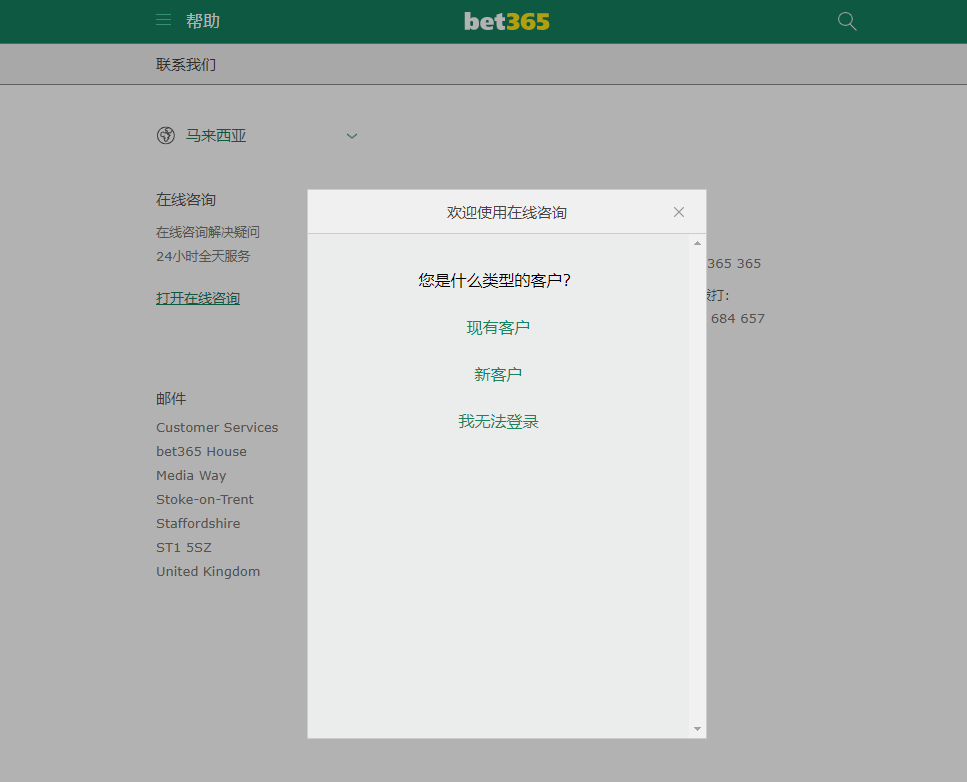The height and width of the screenshot is (782, 967).
Task: Click the globe icon beside 马来西亚
Action: pyautogui.click(x=165, y=135)
